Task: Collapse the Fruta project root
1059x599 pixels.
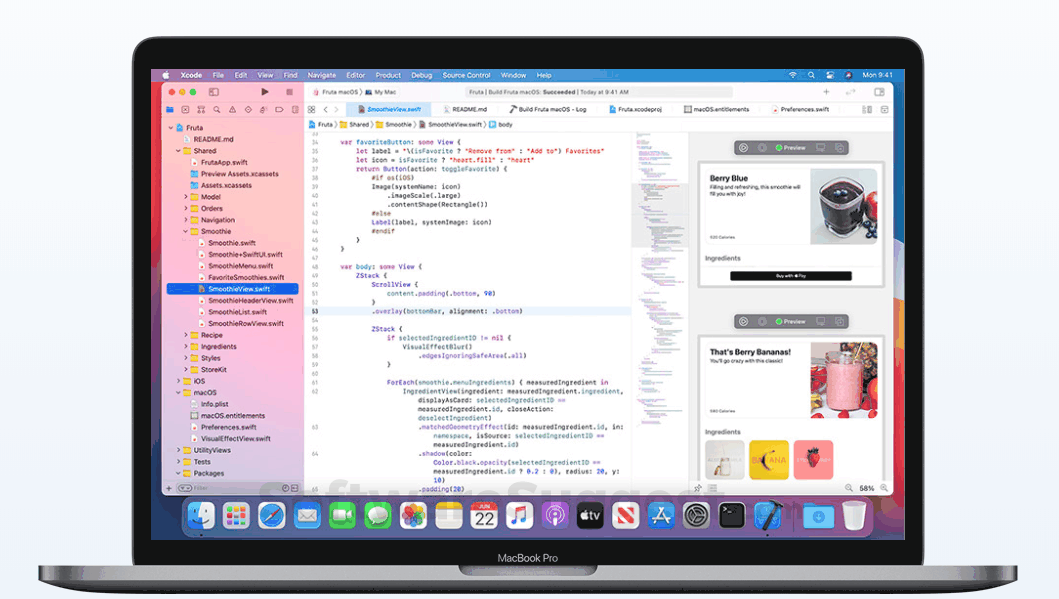Action: [171, 128]
